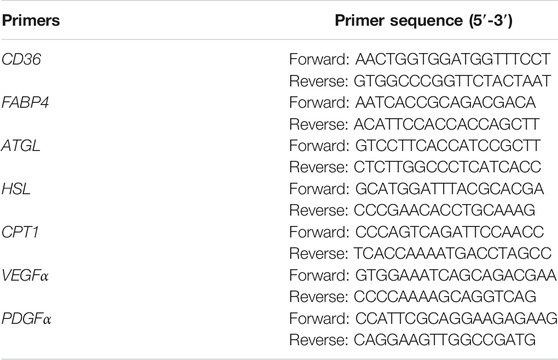Click PDGFα reverse sequence CAGGAAGTTGGCCGATG
This screenshot has width=558, height=360.
[x=444, y=340]
